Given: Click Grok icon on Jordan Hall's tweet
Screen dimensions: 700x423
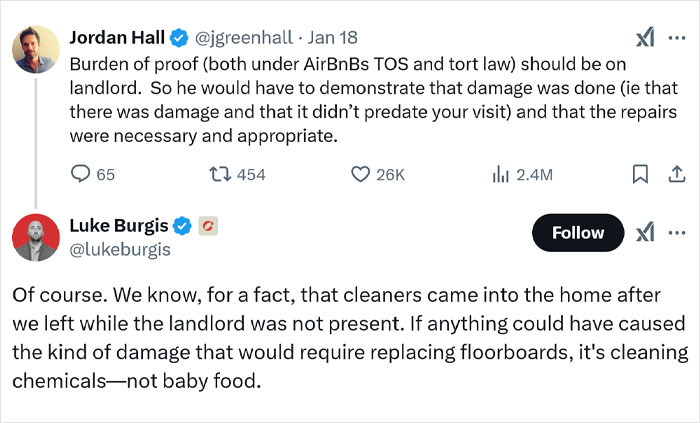Looking at the screenshot, I should (x=644, y=38).
